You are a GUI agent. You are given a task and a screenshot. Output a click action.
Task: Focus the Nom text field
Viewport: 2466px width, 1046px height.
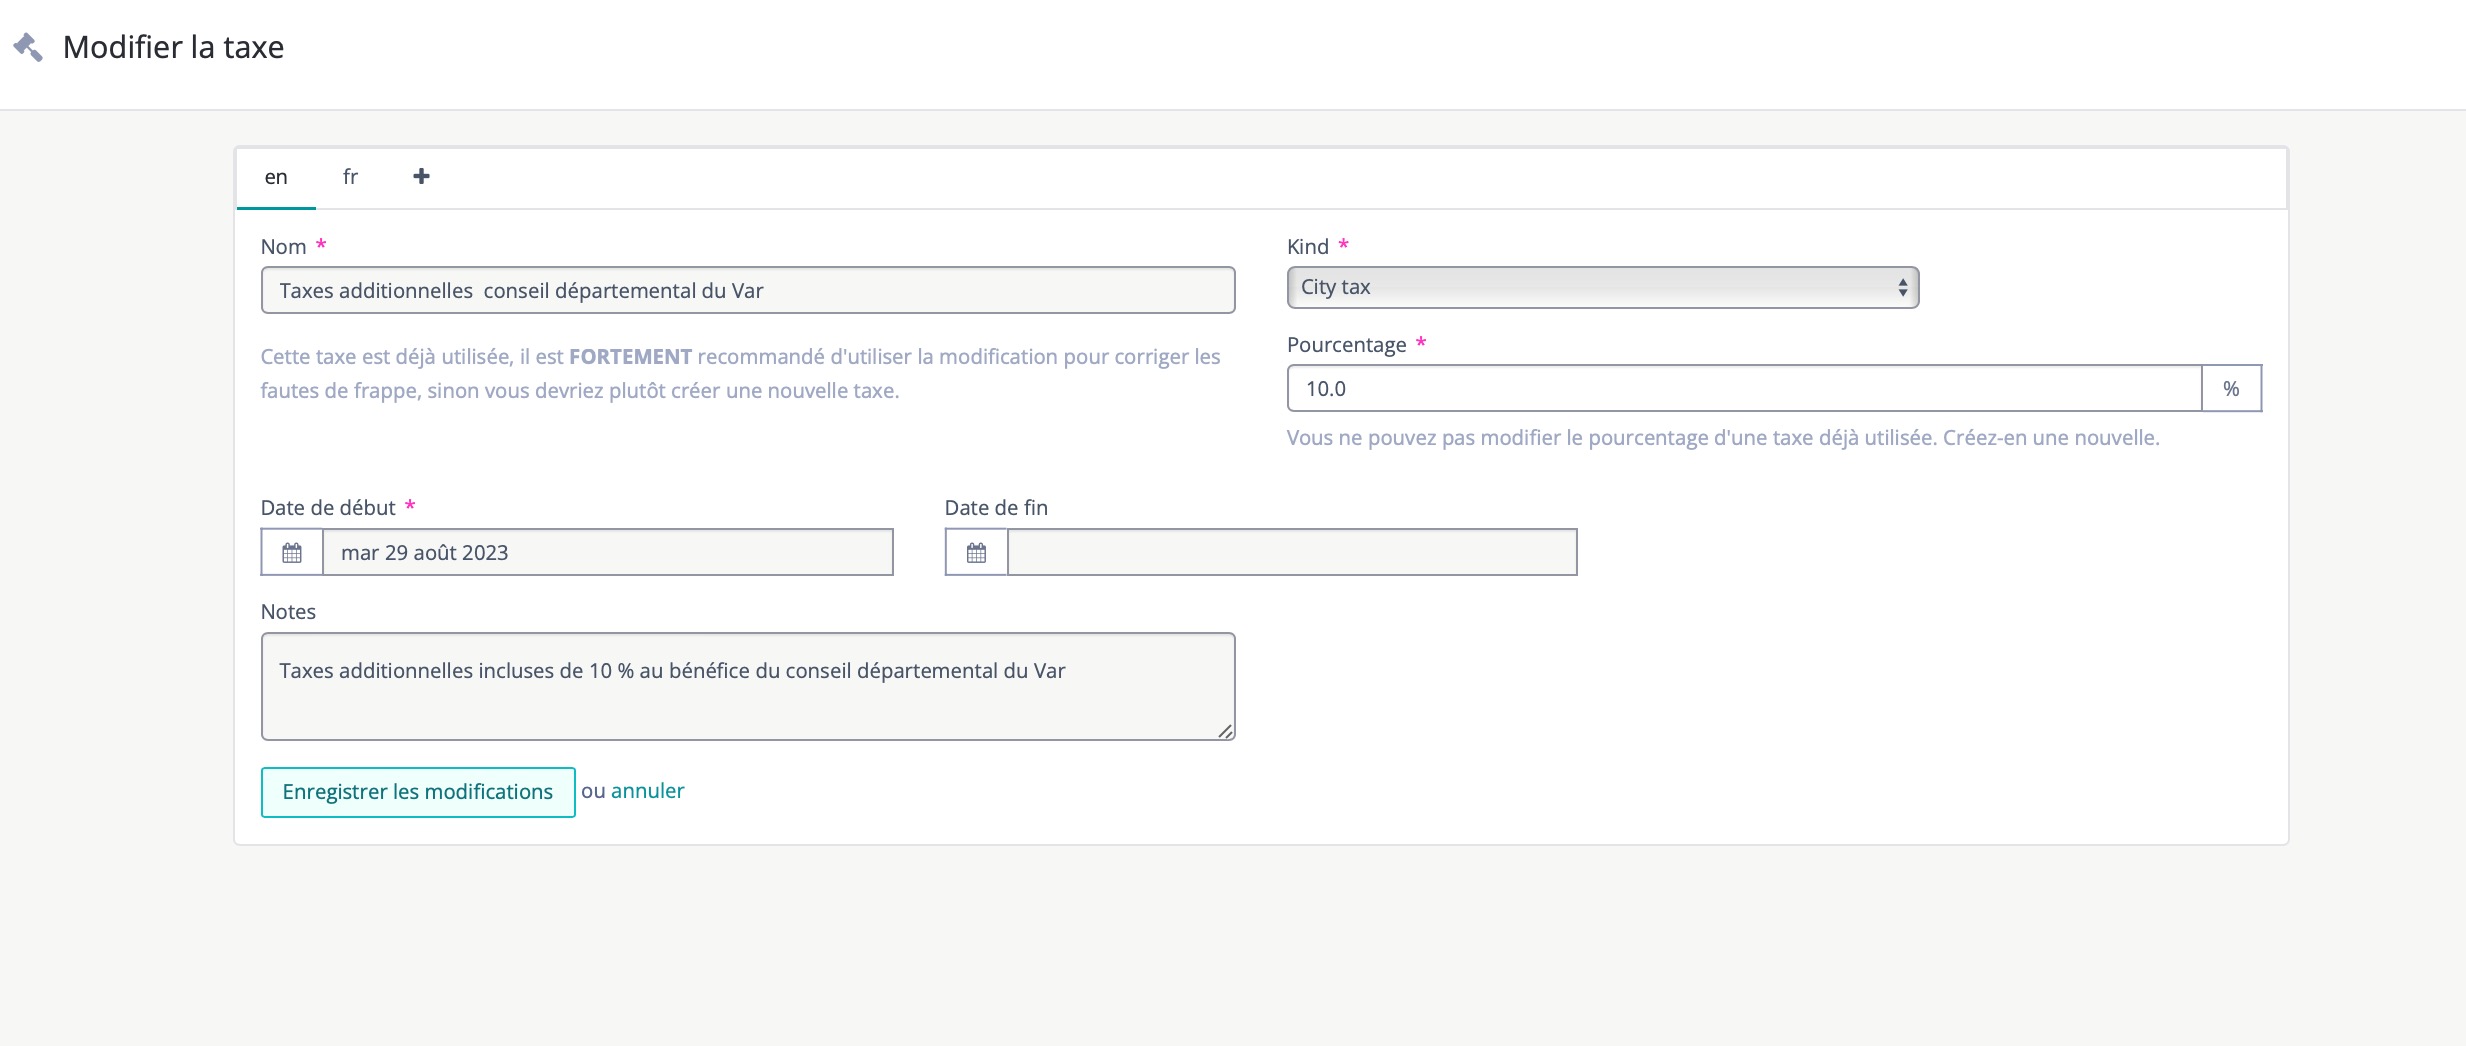747,291
